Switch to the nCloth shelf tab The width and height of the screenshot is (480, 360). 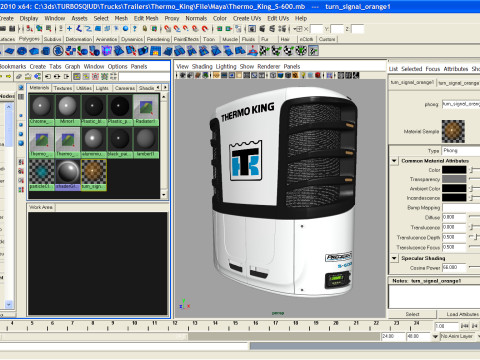tap(306, 39)
